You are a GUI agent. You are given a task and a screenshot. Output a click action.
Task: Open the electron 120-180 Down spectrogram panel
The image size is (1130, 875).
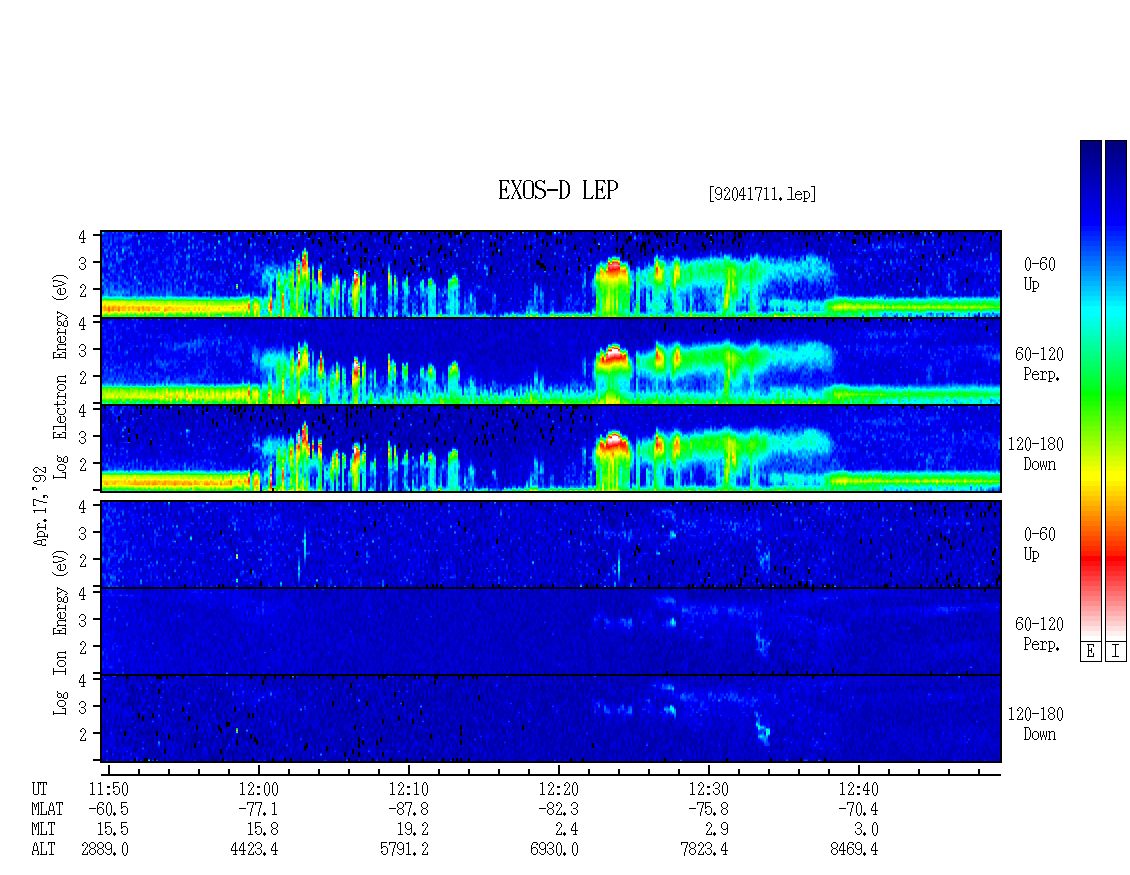(551, 448)
